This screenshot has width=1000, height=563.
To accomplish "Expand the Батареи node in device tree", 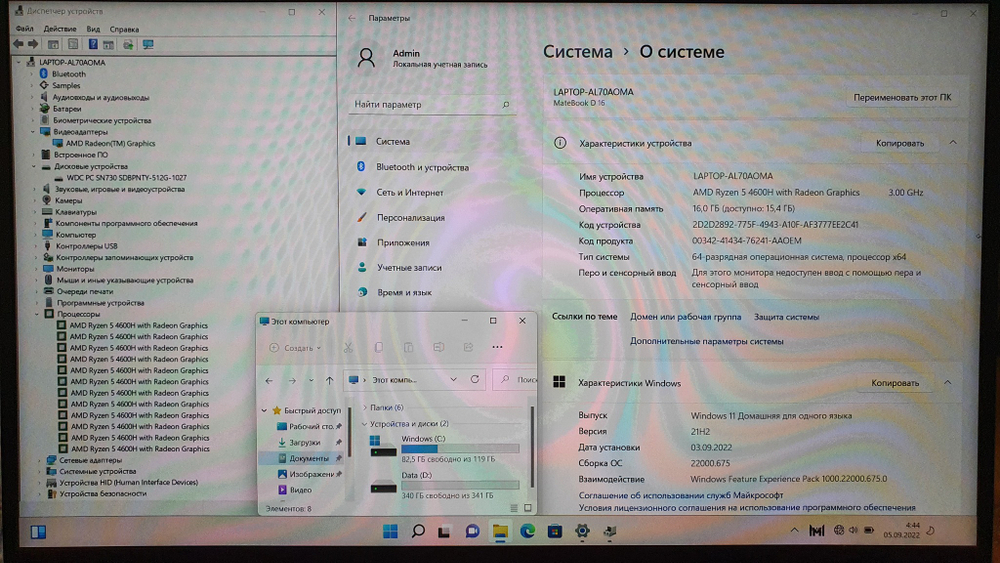I will coord(33,108).
